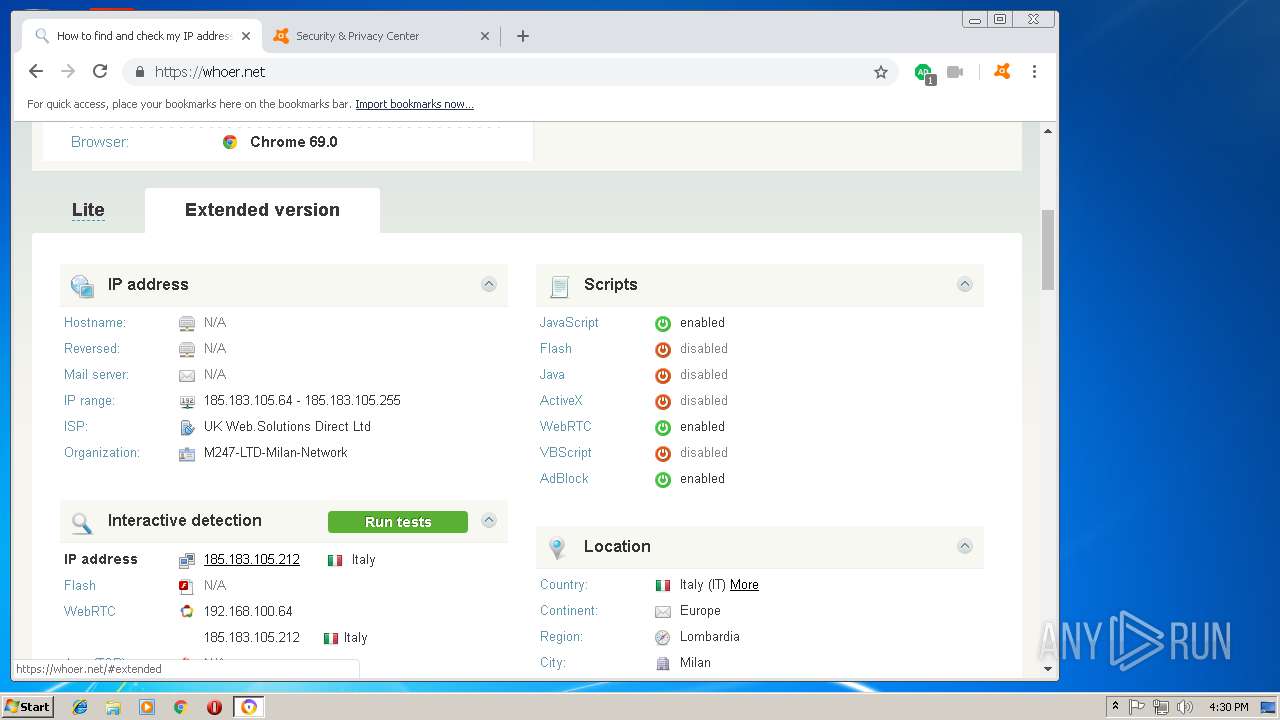Click the scrollbar down arrow
Screen dimensions: 1280x720
click(x=1048, y=669)
